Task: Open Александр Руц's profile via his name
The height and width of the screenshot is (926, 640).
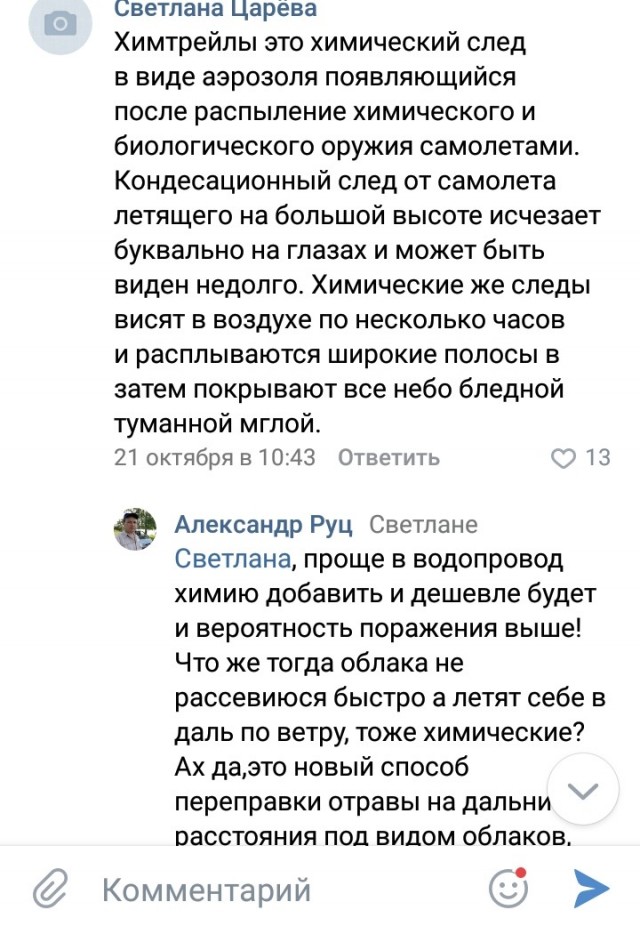Action: click(x=266, y=524)
